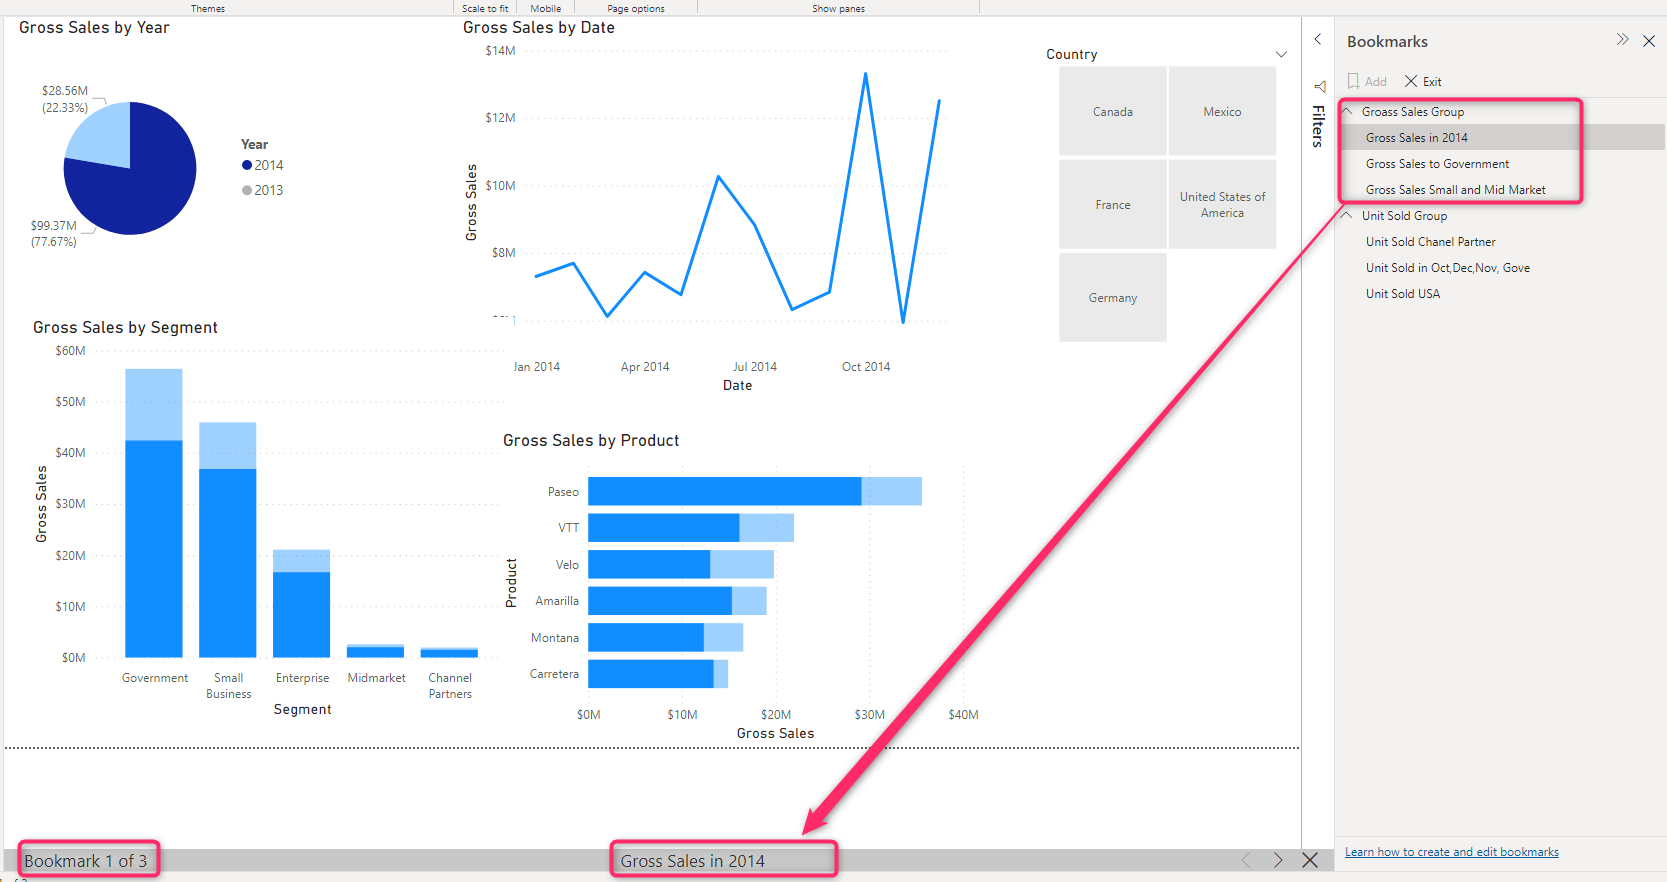The width and height of the screenshot is (1667, 882).
Task: Open the learn how to create bookmarks link
Action: pyautogui.click(x=1451, y=852)
